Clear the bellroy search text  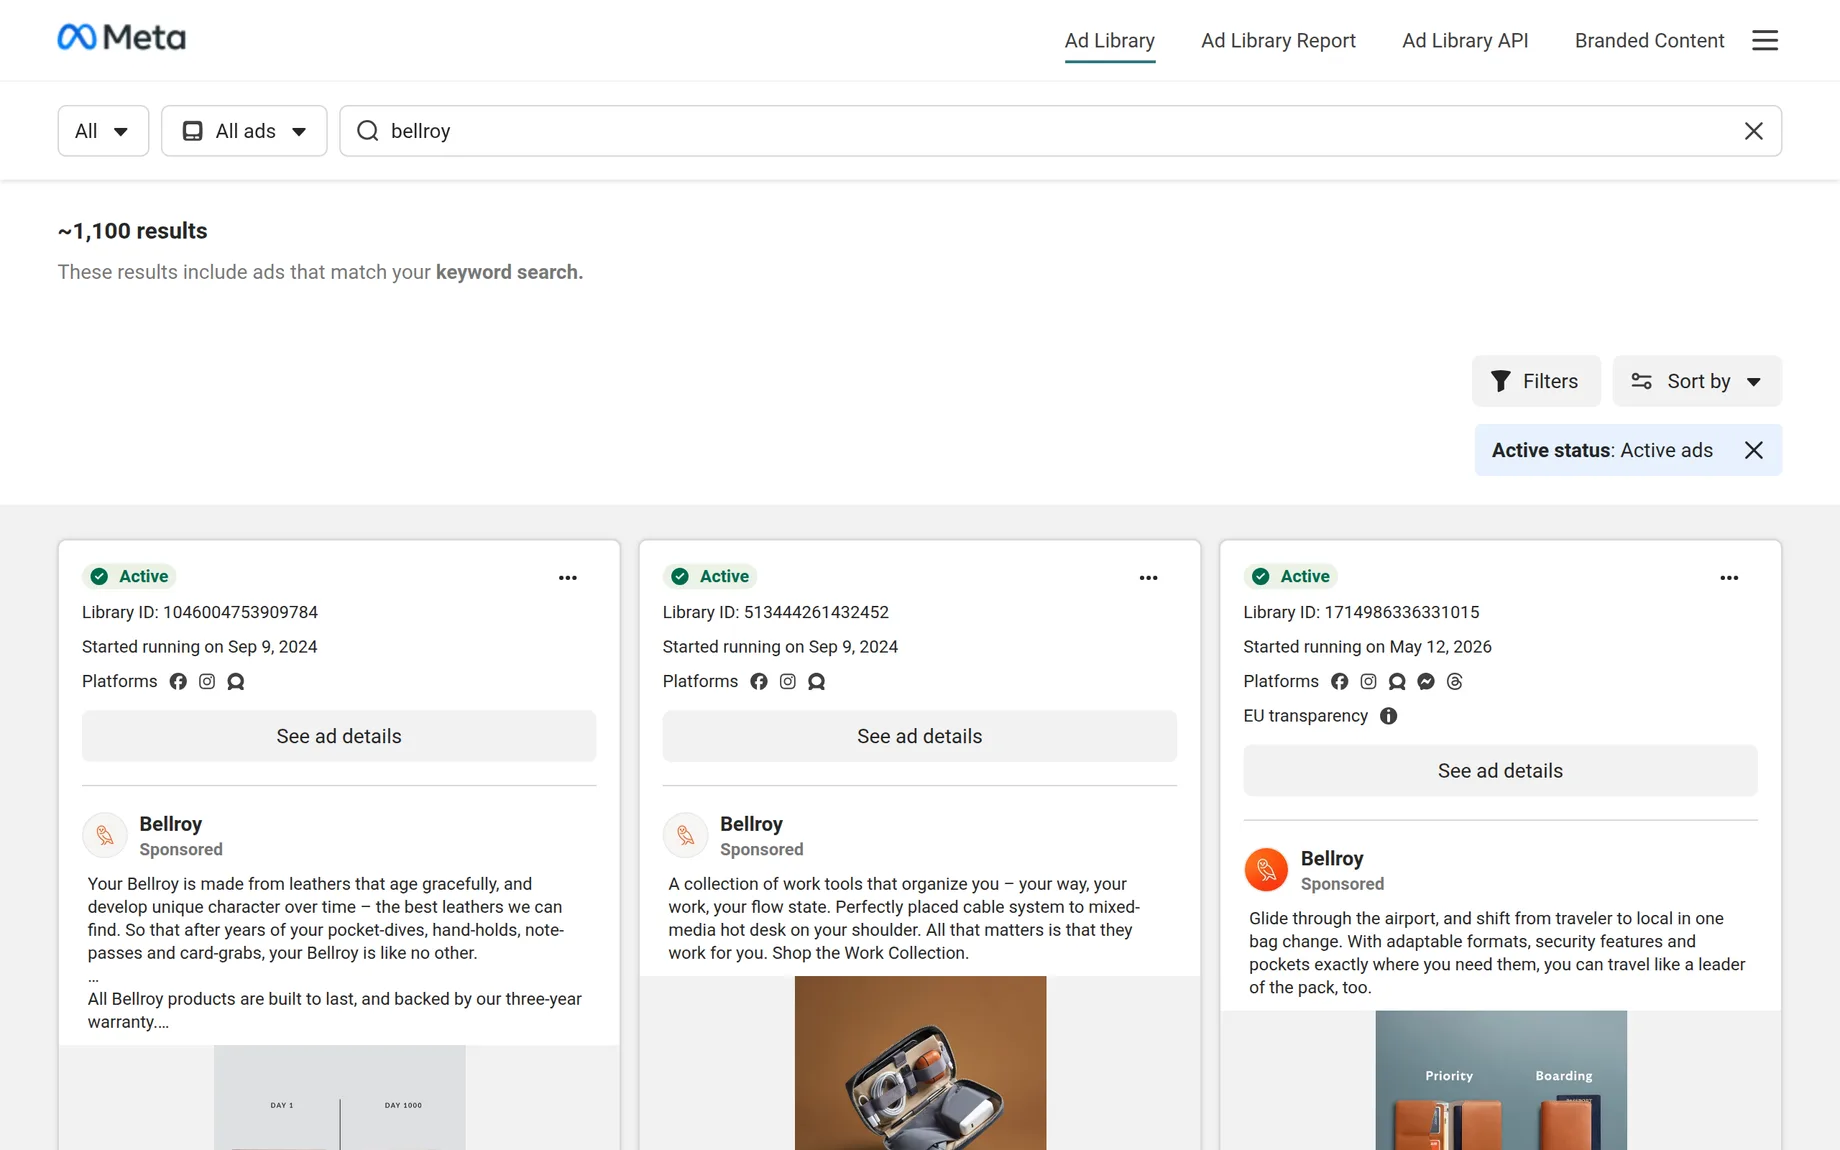click(1753, 131)
